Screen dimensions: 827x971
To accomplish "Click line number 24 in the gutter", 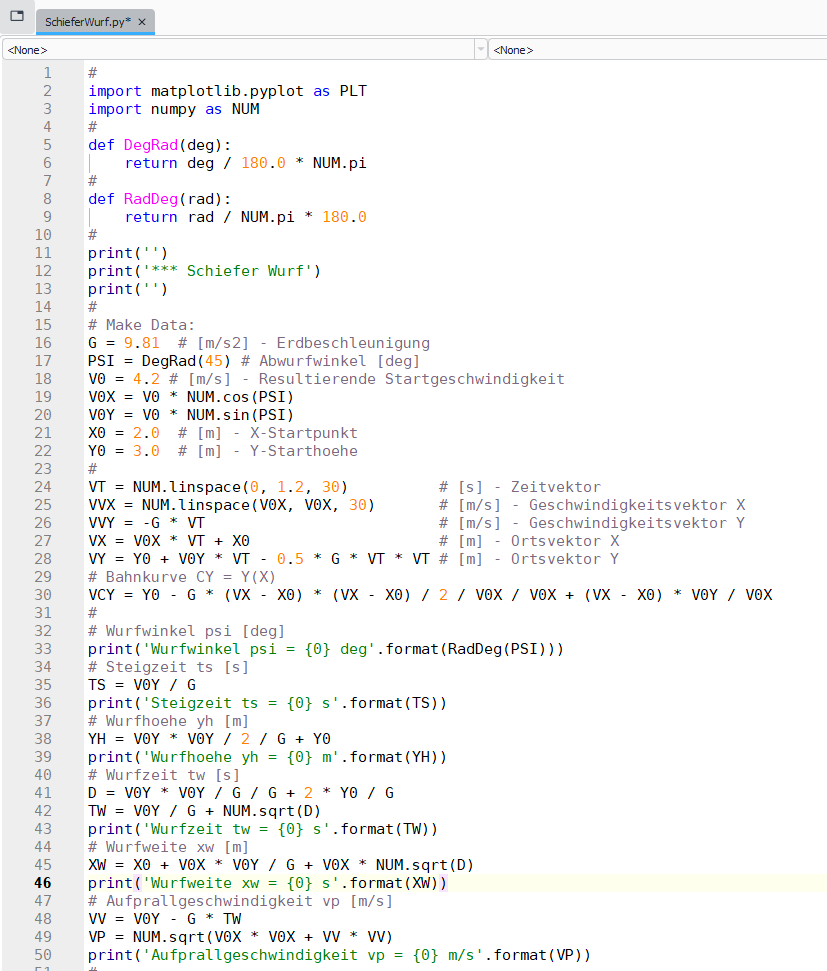I will coord(43,487).
